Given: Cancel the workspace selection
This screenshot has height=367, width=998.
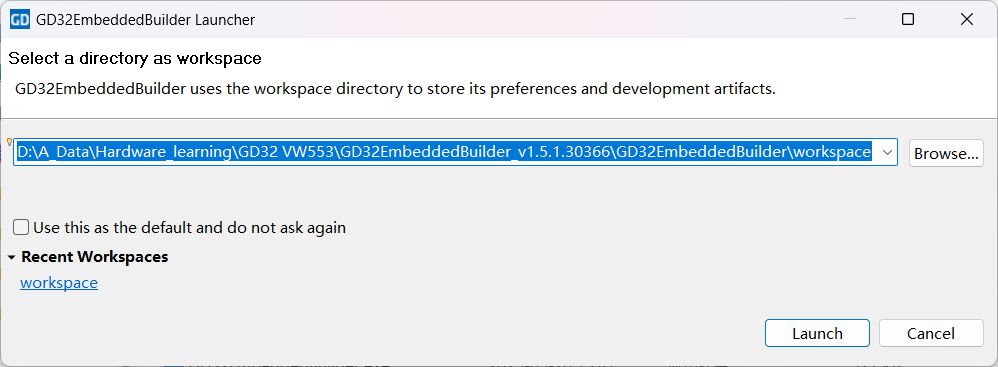Looking at the screenshot, I should (x=931, y=333).
